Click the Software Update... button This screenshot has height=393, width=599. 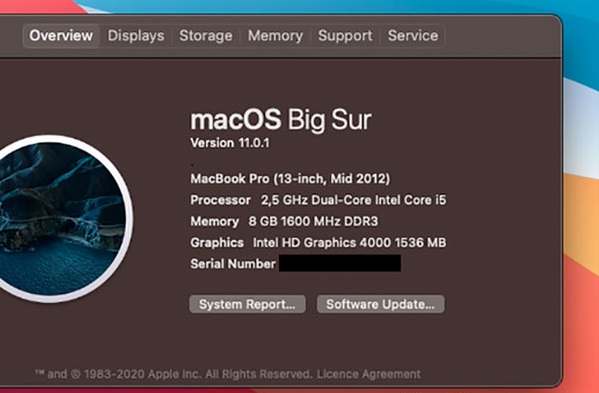(x=380, y=304)
